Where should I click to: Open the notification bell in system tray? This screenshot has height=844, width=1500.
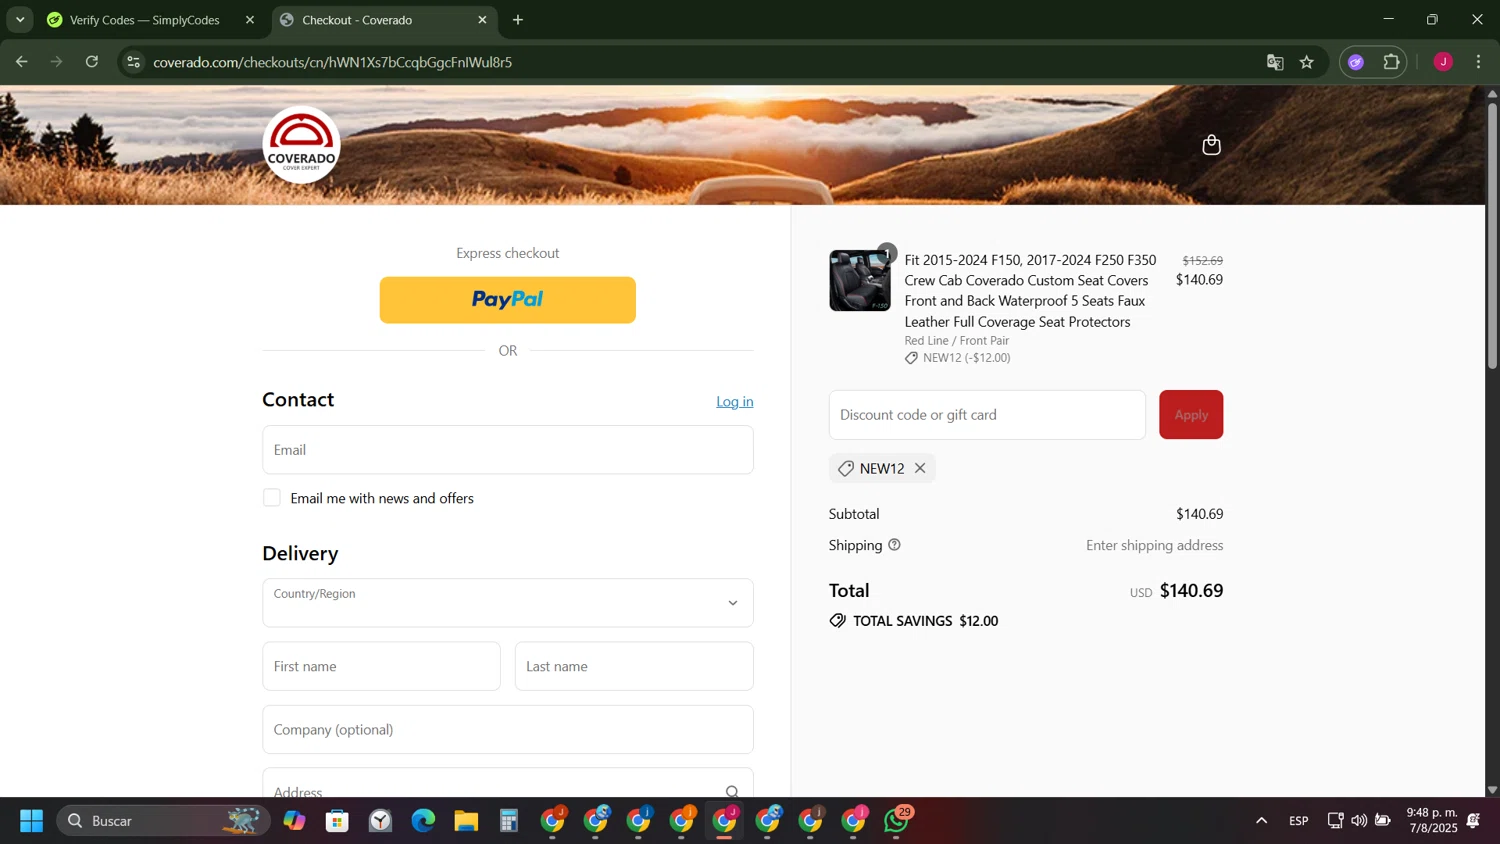pyautogui.click(x=1473, y=821)
